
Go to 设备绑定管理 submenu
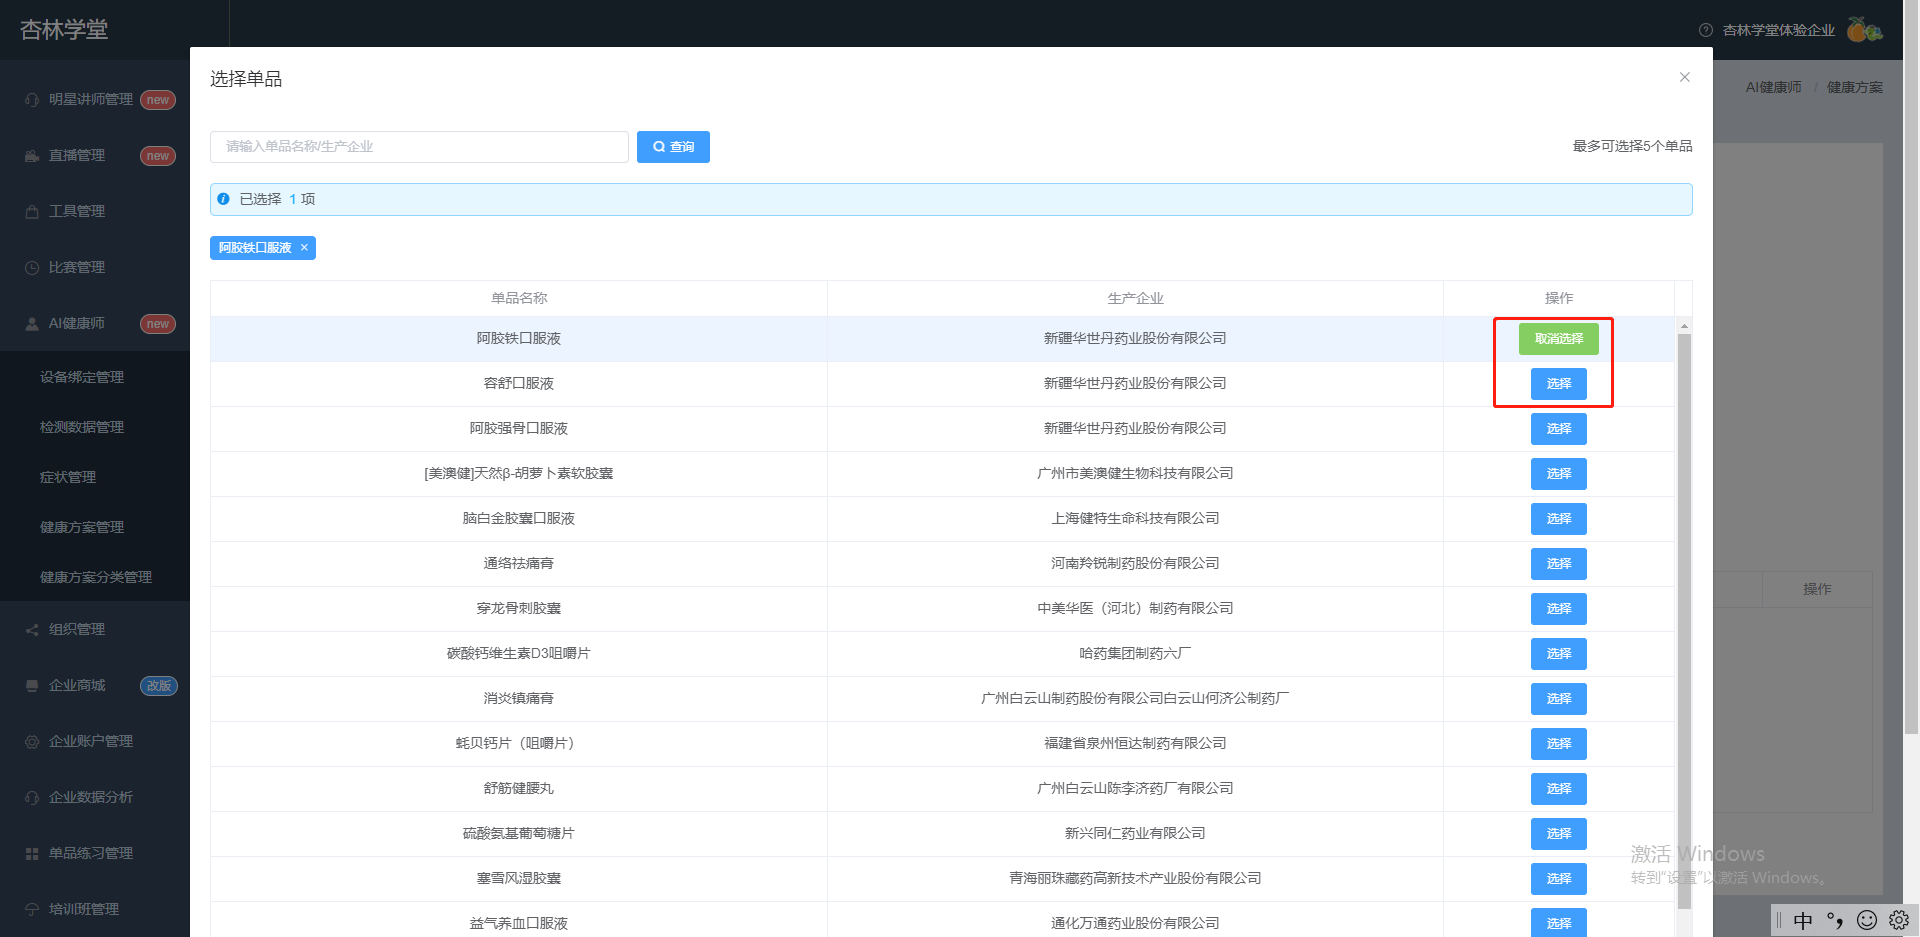click(95, 377)
